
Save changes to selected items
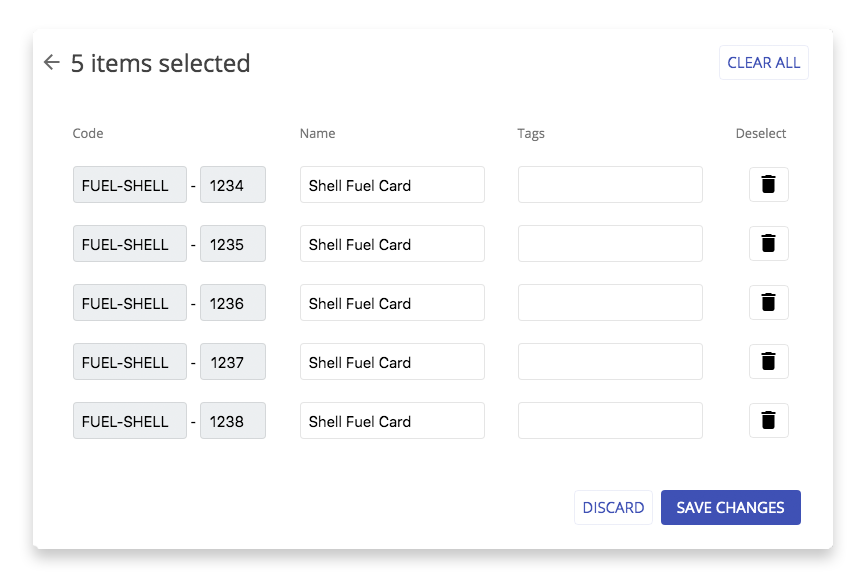(731, 507)
